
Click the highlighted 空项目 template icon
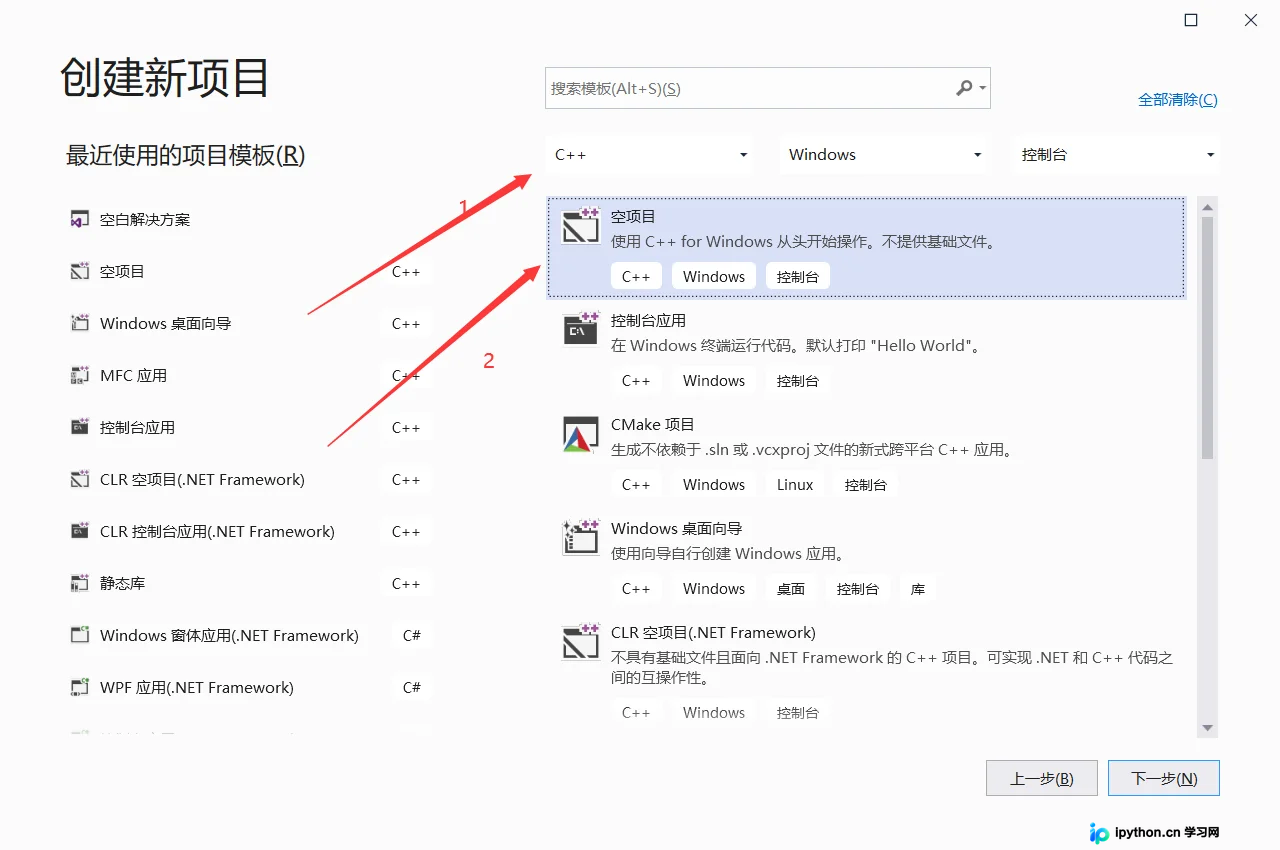pos(581,226)
